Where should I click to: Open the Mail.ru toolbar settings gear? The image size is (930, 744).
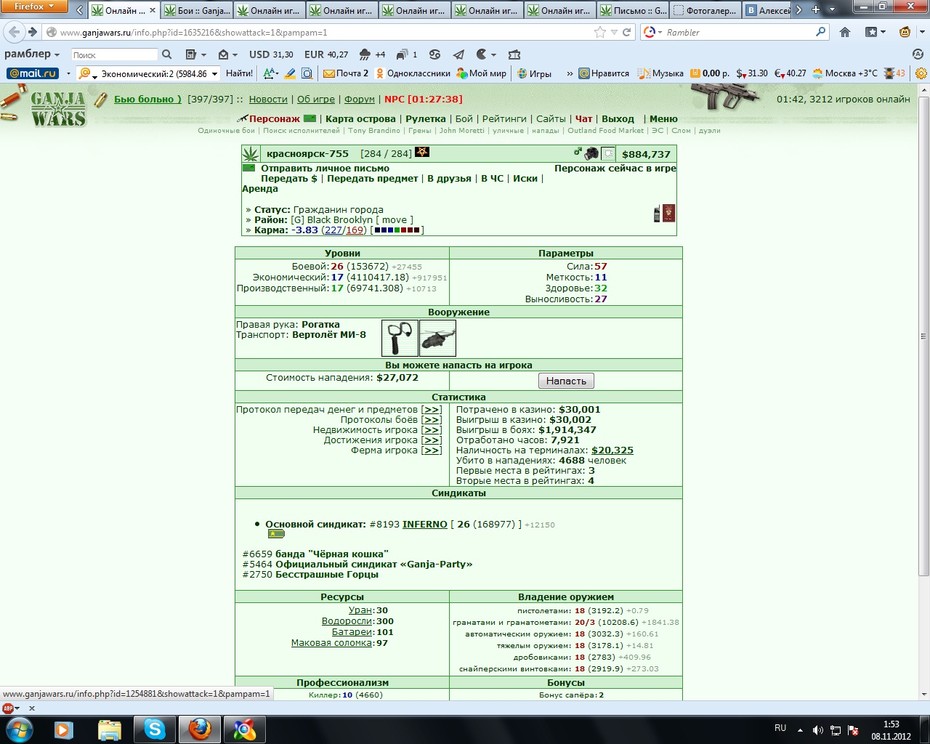pos(921,74)
